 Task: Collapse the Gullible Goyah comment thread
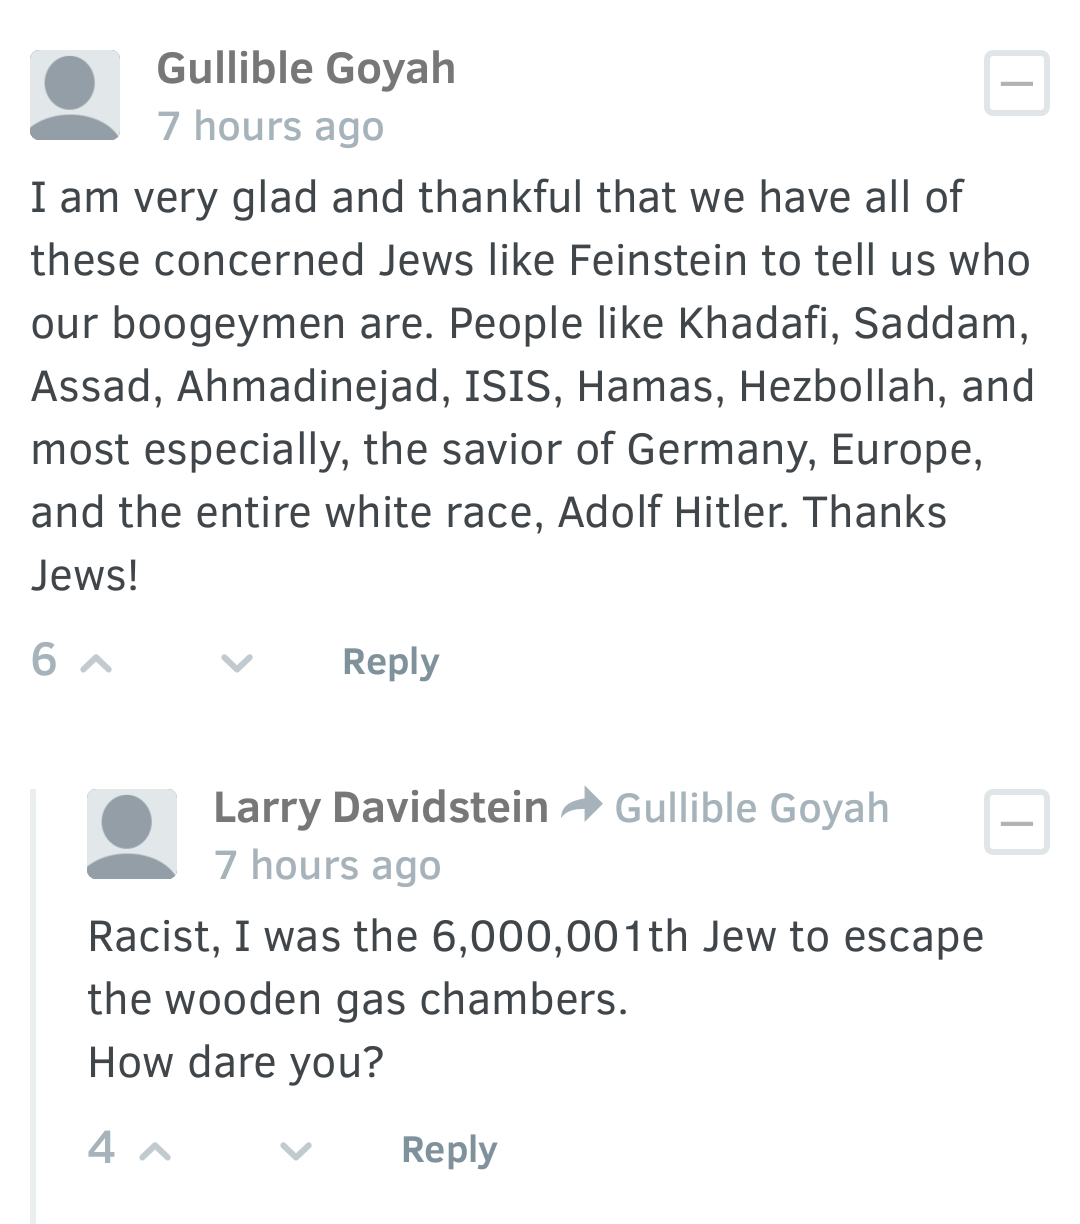click(x=1017, y=83)
